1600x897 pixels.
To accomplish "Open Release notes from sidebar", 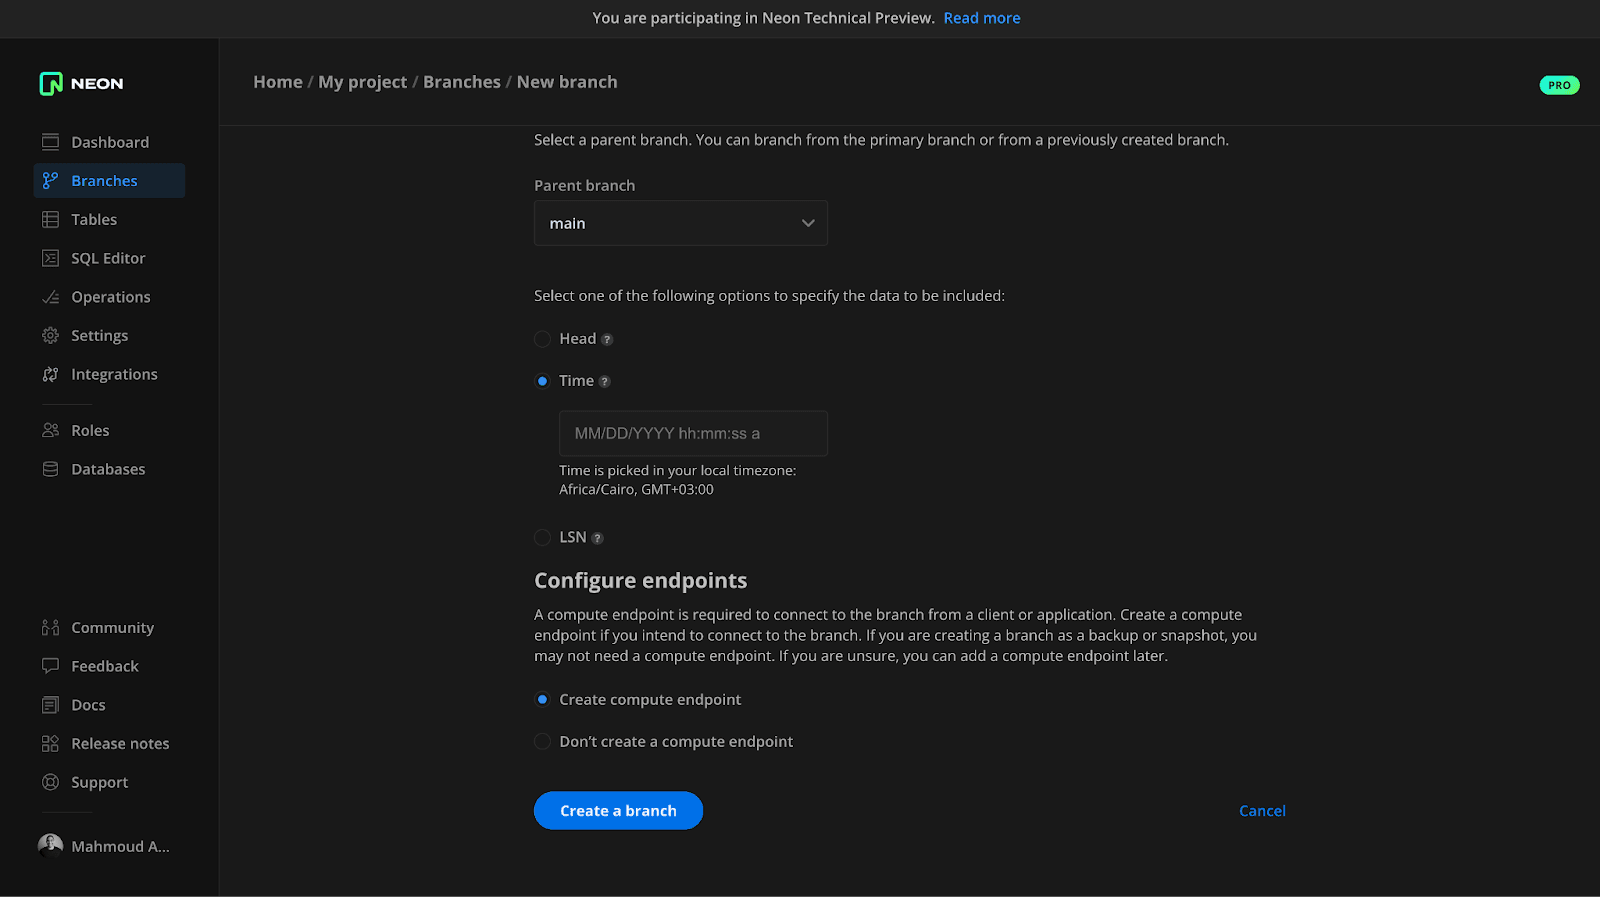I will pyautogui.click(x=120, y=744).
